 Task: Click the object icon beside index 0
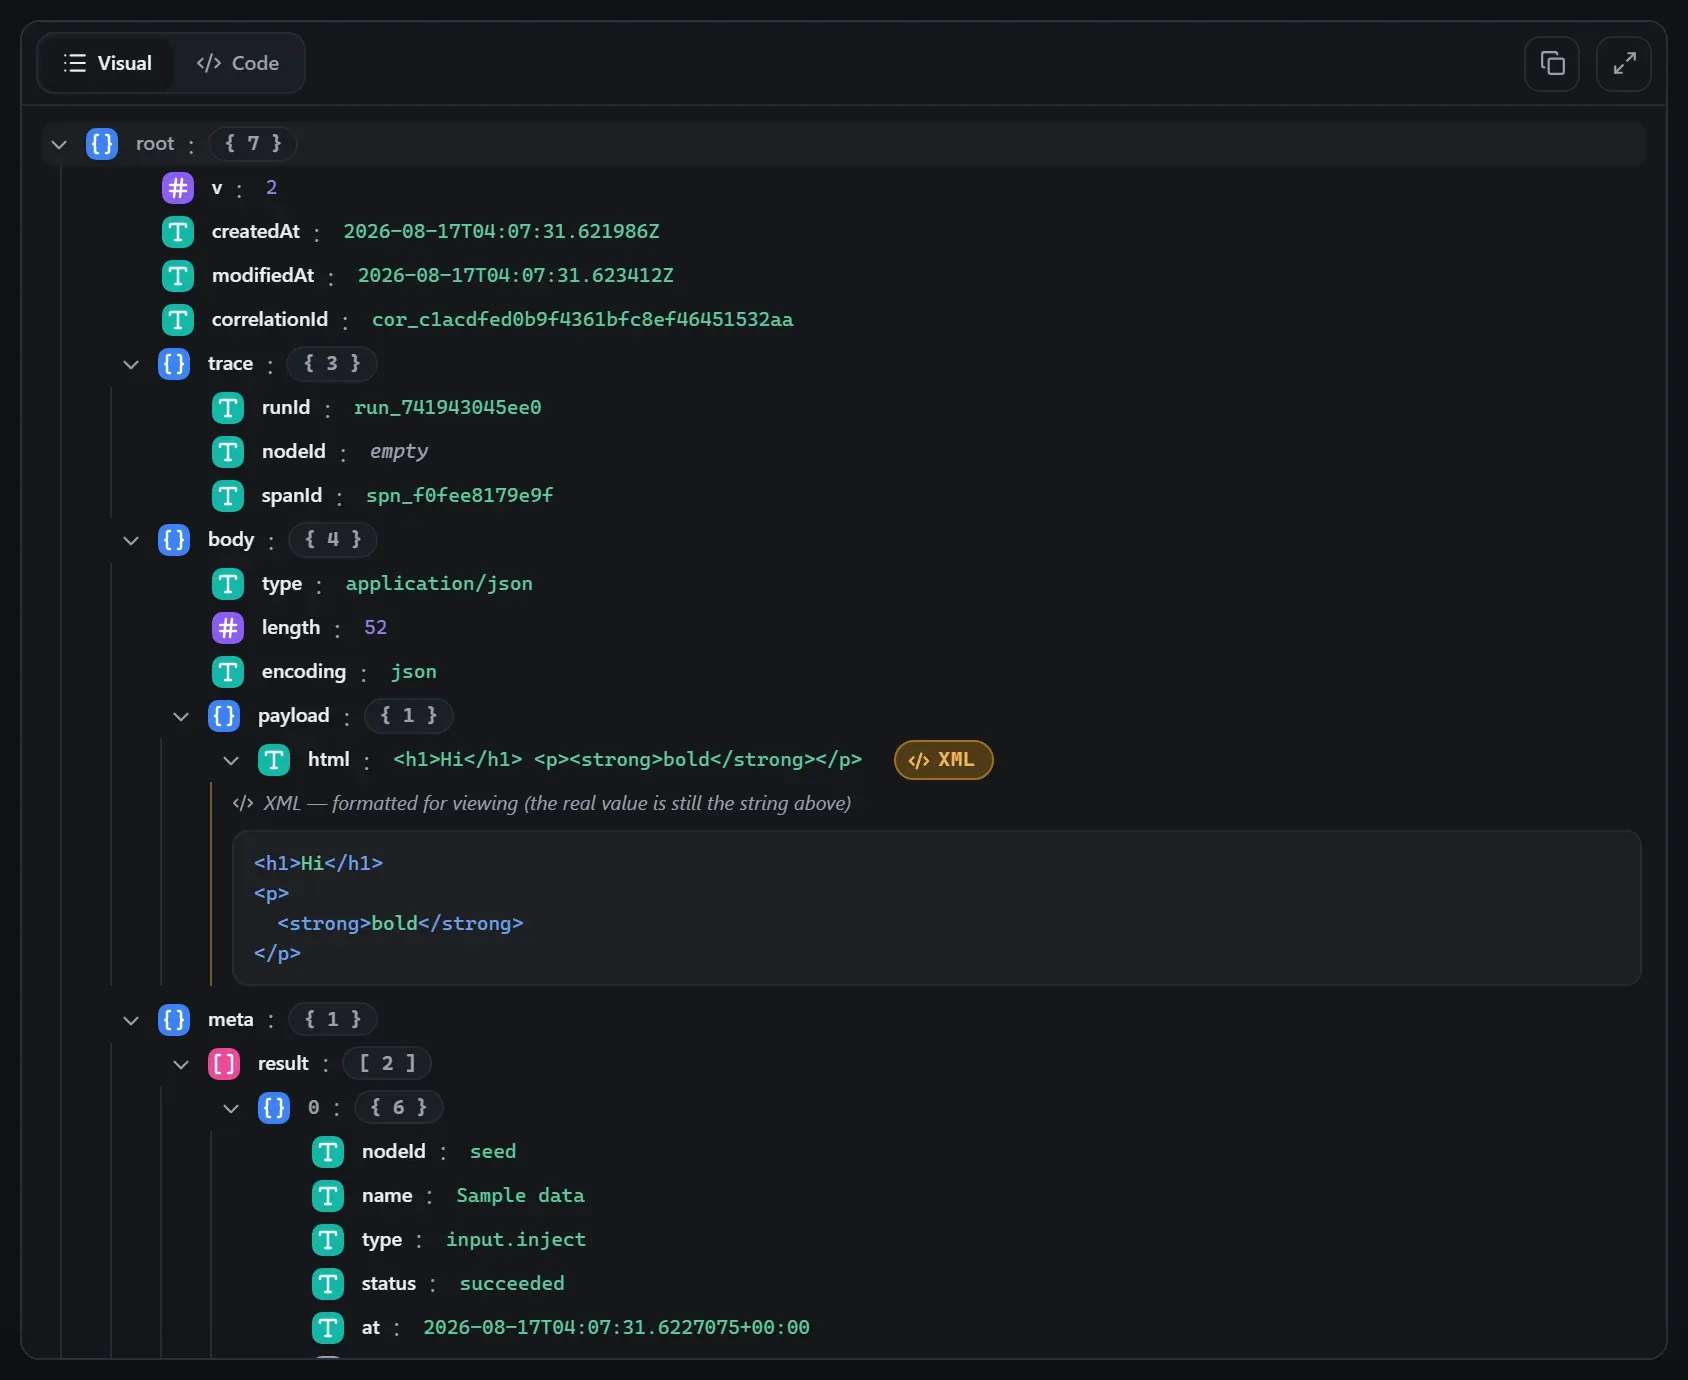274,1108
